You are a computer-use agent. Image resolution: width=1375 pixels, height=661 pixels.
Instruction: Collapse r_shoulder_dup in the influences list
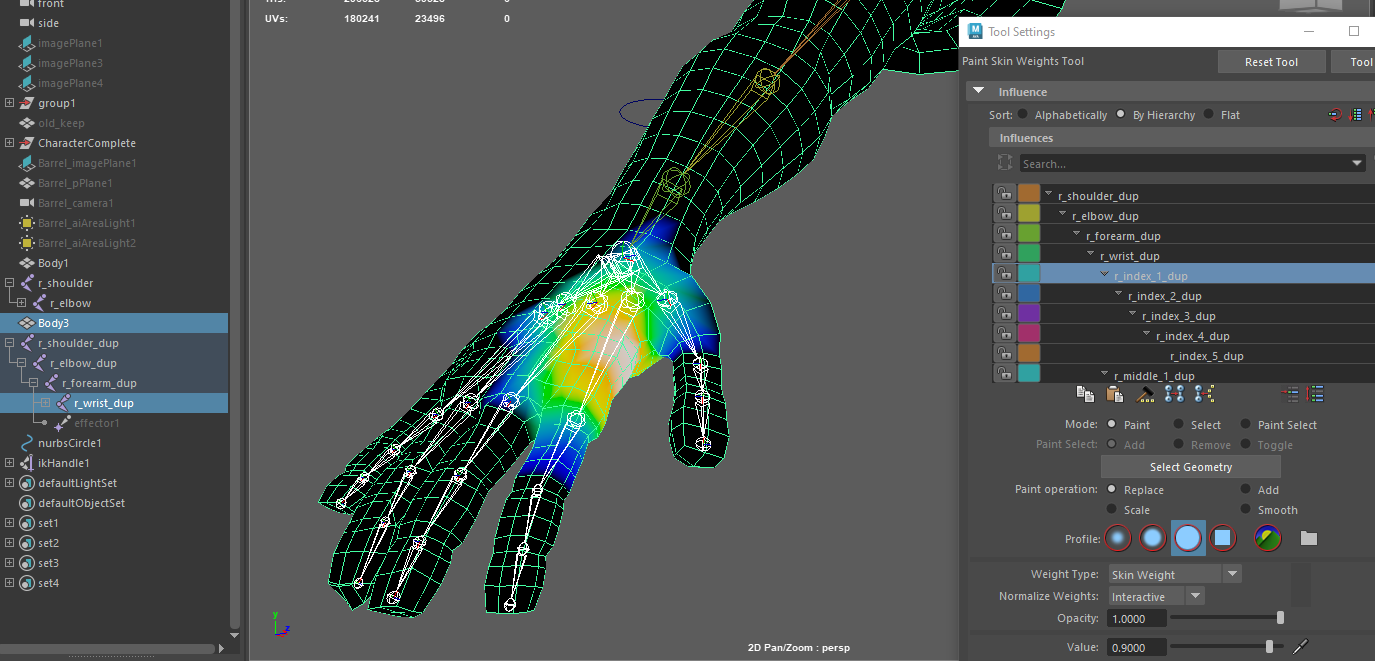pos(1049,194)
